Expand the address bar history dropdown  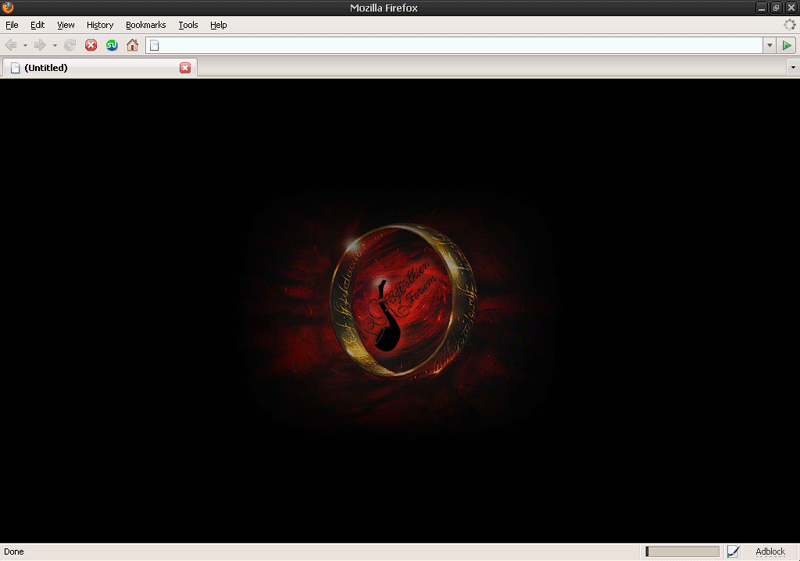pyautogui.click(x=769, y=45)
